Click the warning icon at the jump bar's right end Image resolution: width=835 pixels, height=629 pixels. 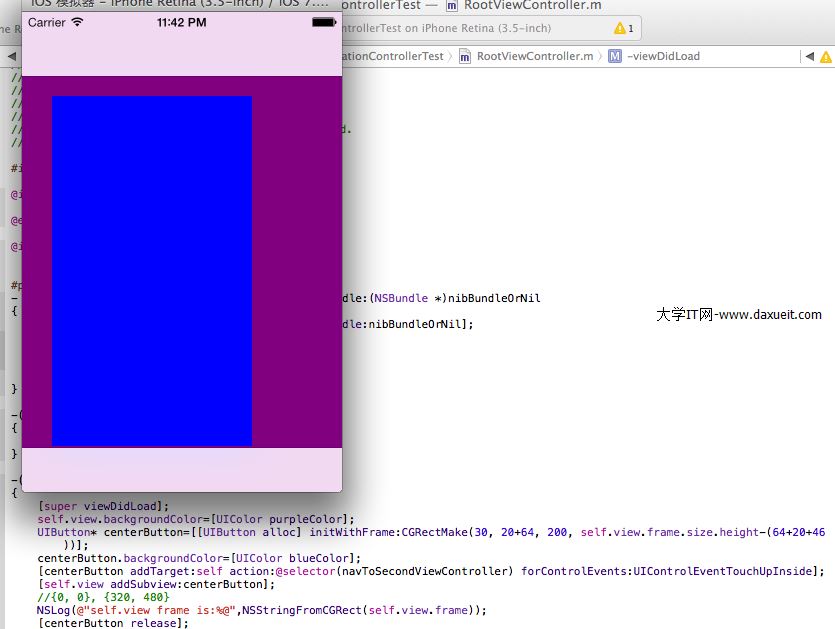coord(823,57)
